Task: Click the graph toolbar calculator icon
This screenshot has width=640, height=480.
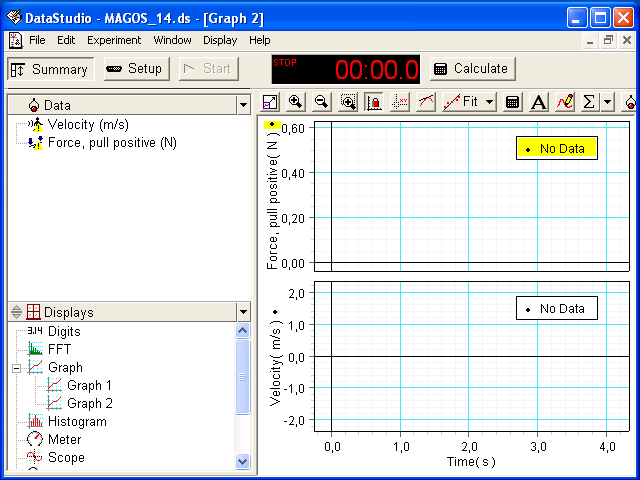Action: [x=513, y=102]
